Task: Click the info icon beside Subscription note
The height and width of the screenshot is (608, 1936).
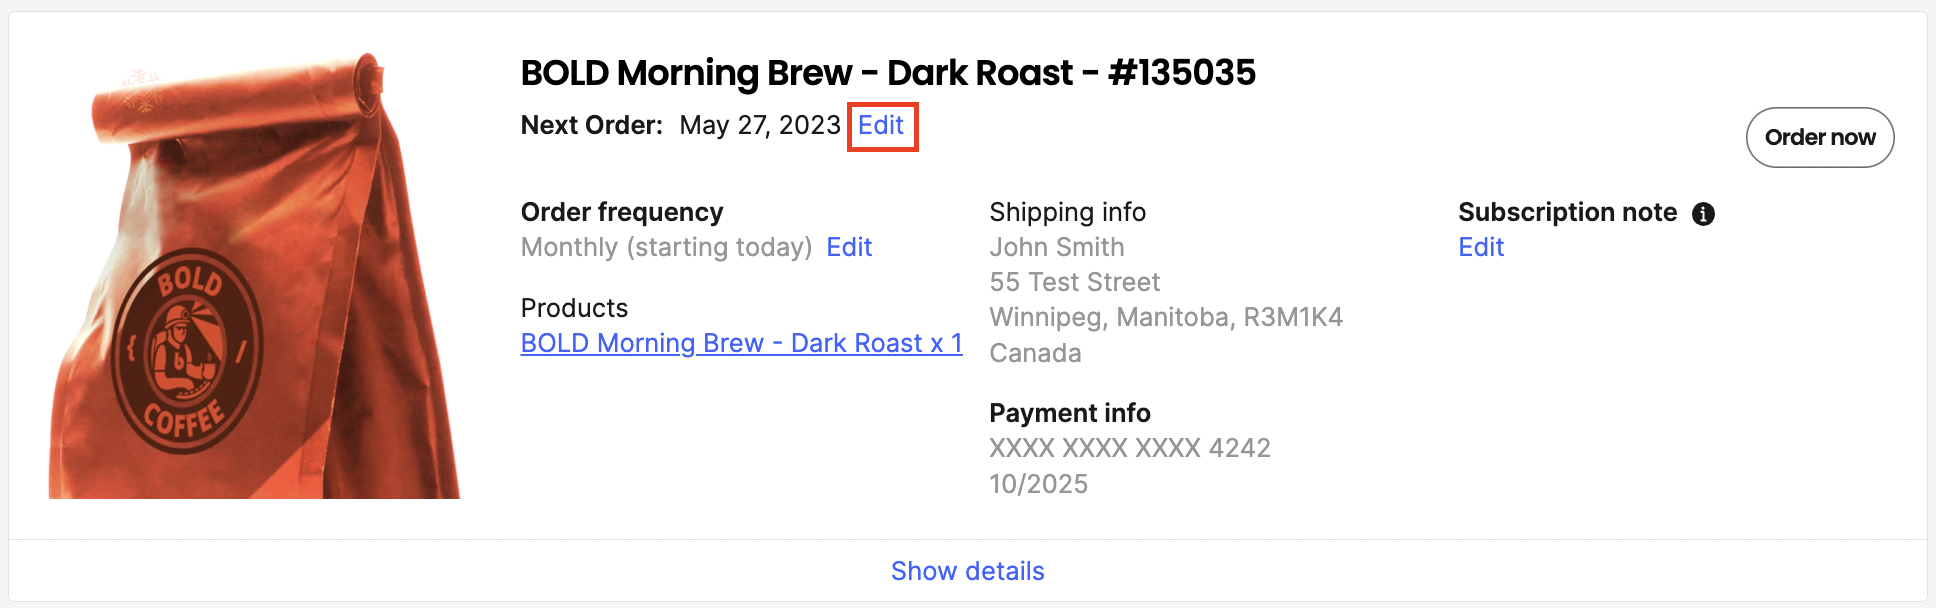Action: click(x=1703, y=213)
